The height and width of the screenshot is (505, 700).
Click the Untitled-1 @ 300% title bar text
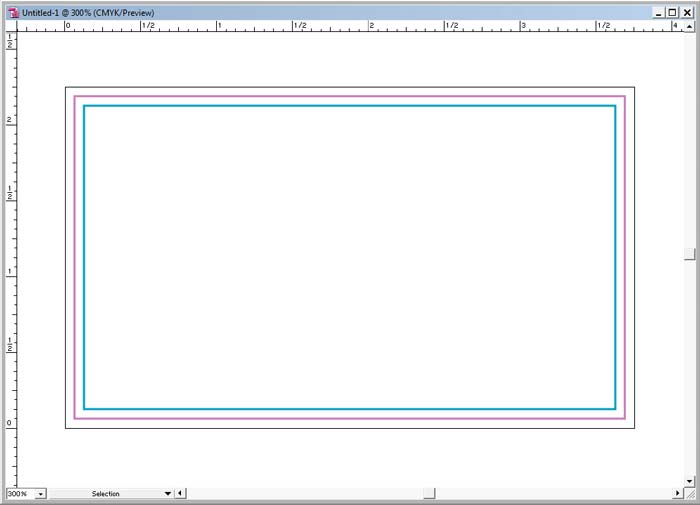88,13
